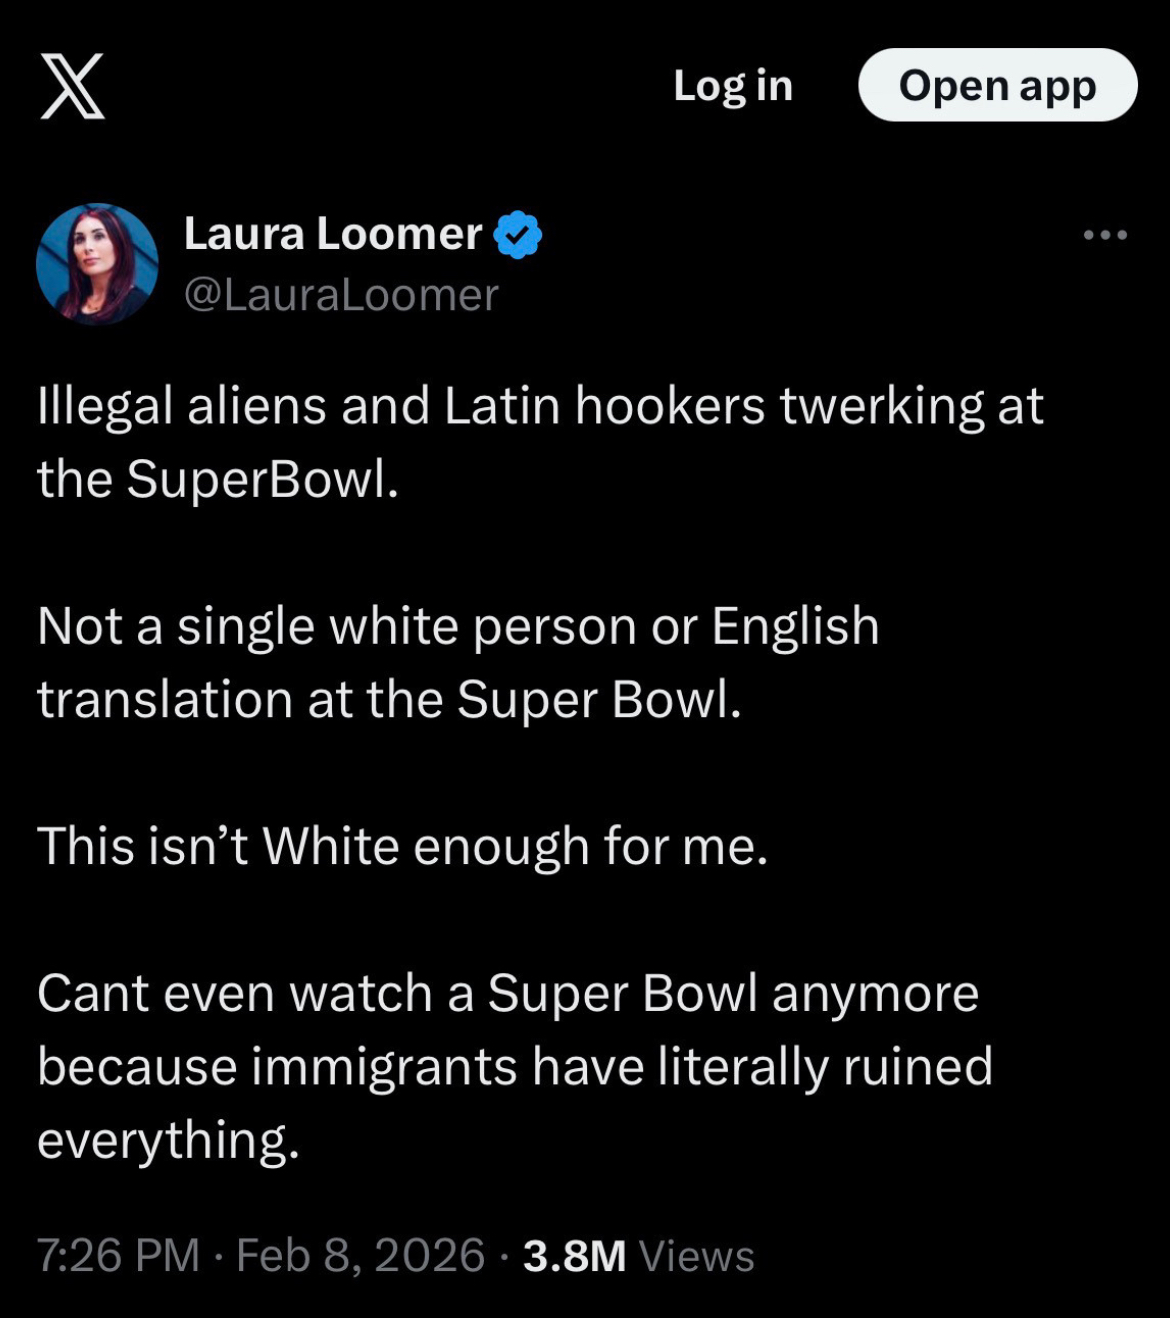Viewport: 1170px width, 1318px height.
Task: Click the line starting "Illegal aliens and Latin"
Action: [540, 406]
